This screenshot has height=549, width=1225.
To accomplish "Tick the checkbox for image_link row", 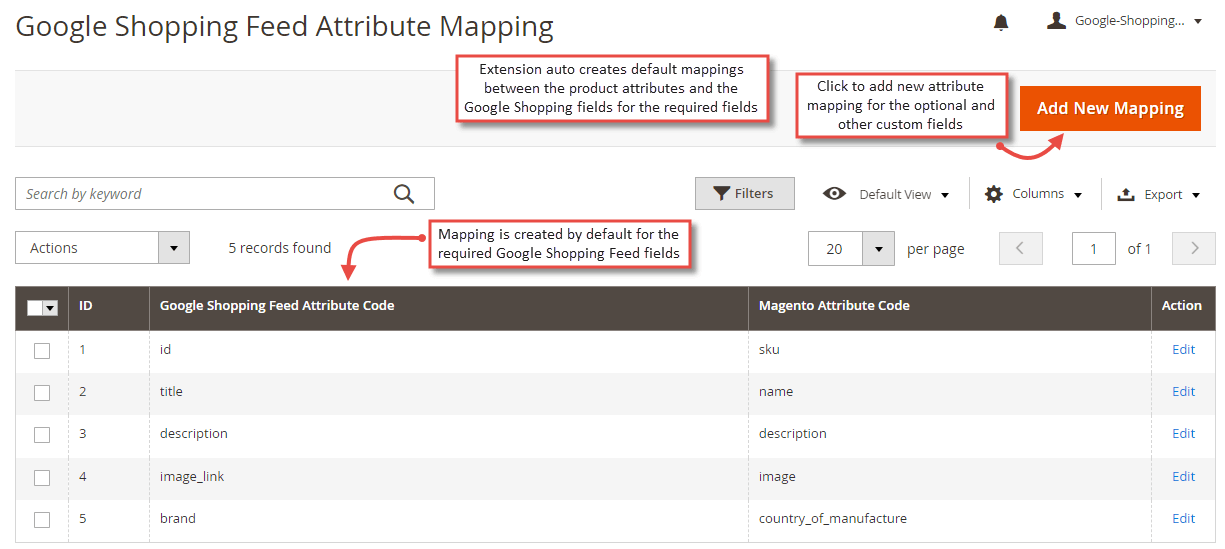I will coord(42,477).
